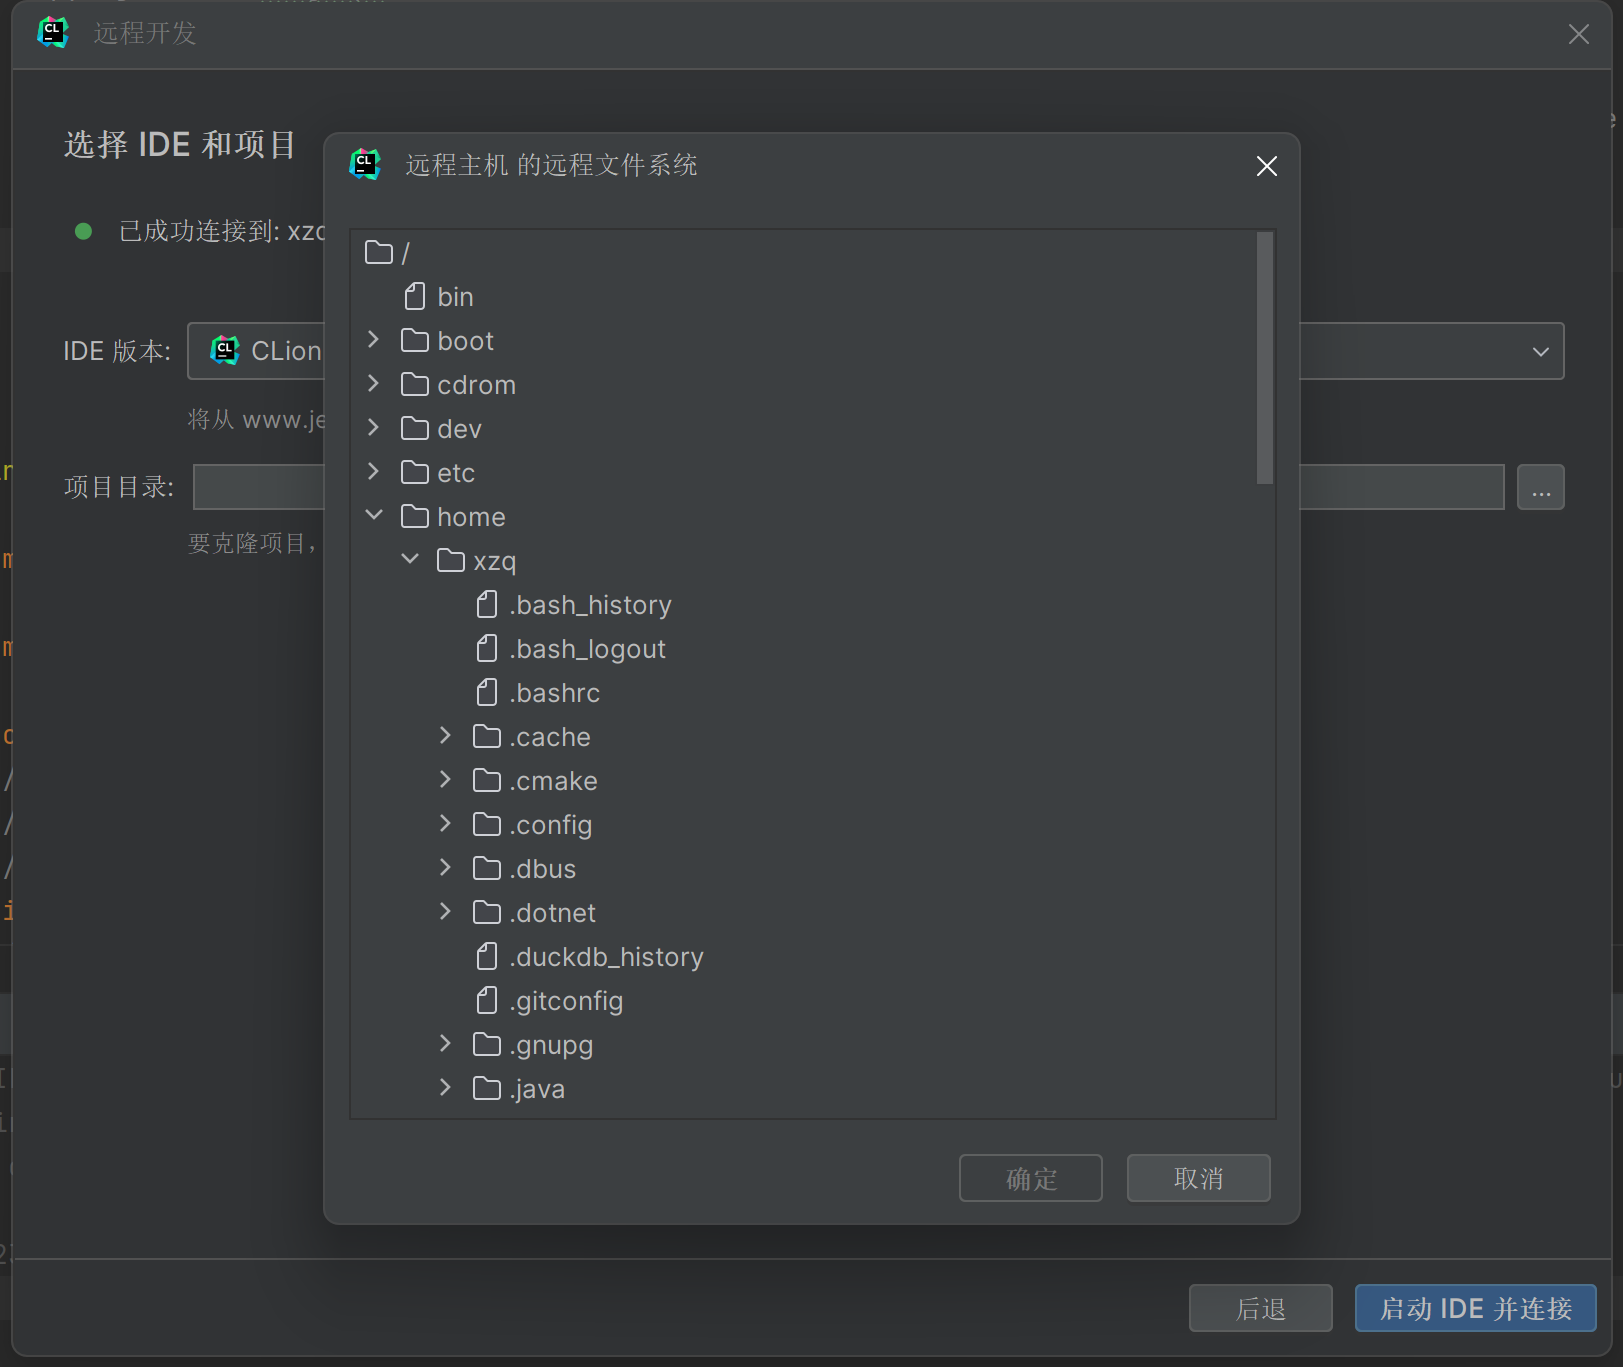Click the 项目目录 input field
The image size is (1623, 1367).
coord(848,487)
